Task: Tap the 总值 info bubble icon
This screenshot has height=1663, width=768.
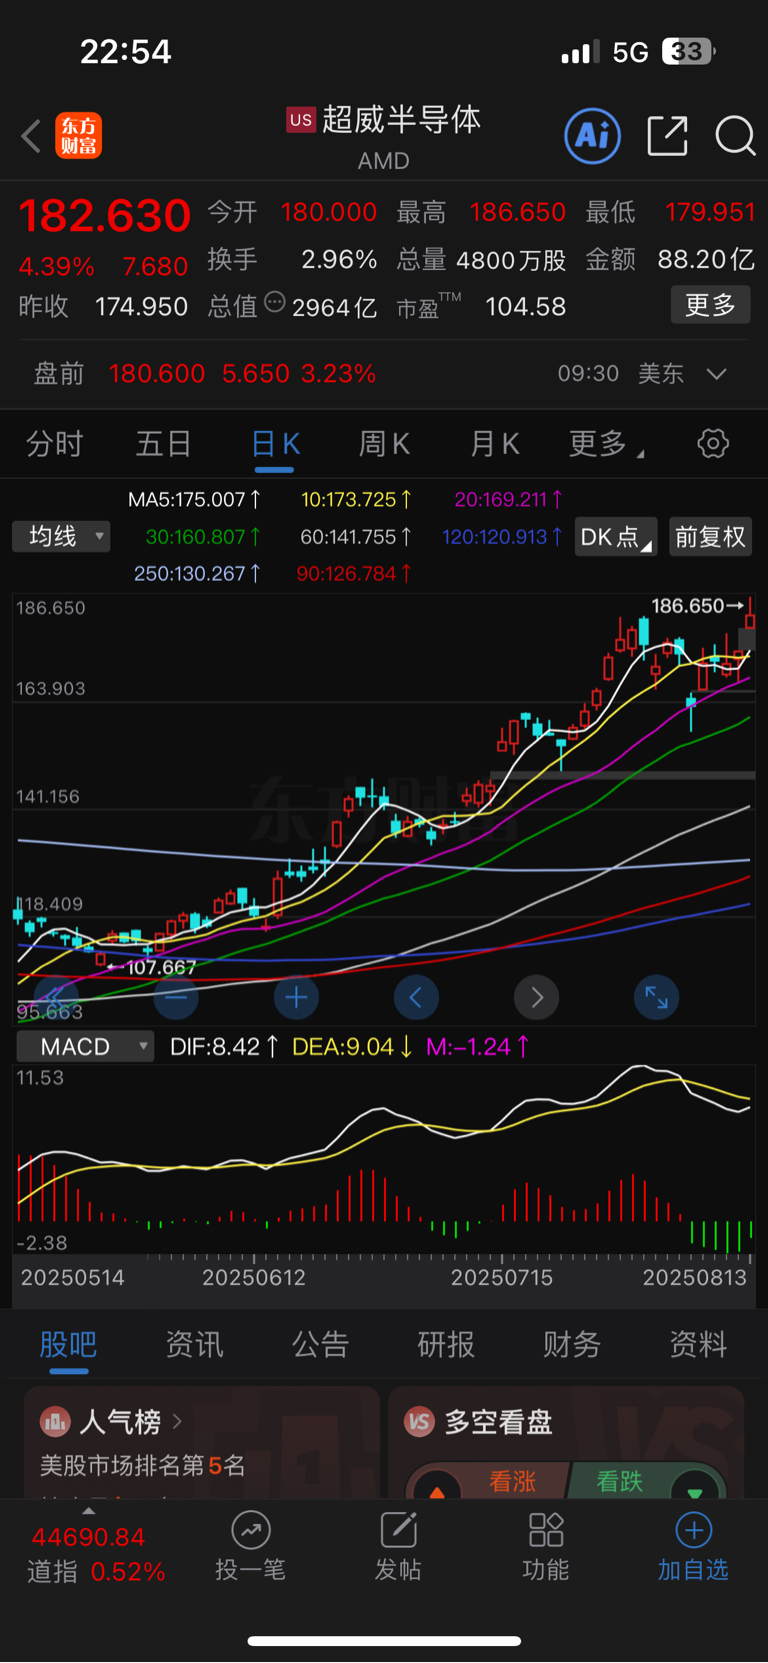Action: pyautogui.click(x=274, y=303)
